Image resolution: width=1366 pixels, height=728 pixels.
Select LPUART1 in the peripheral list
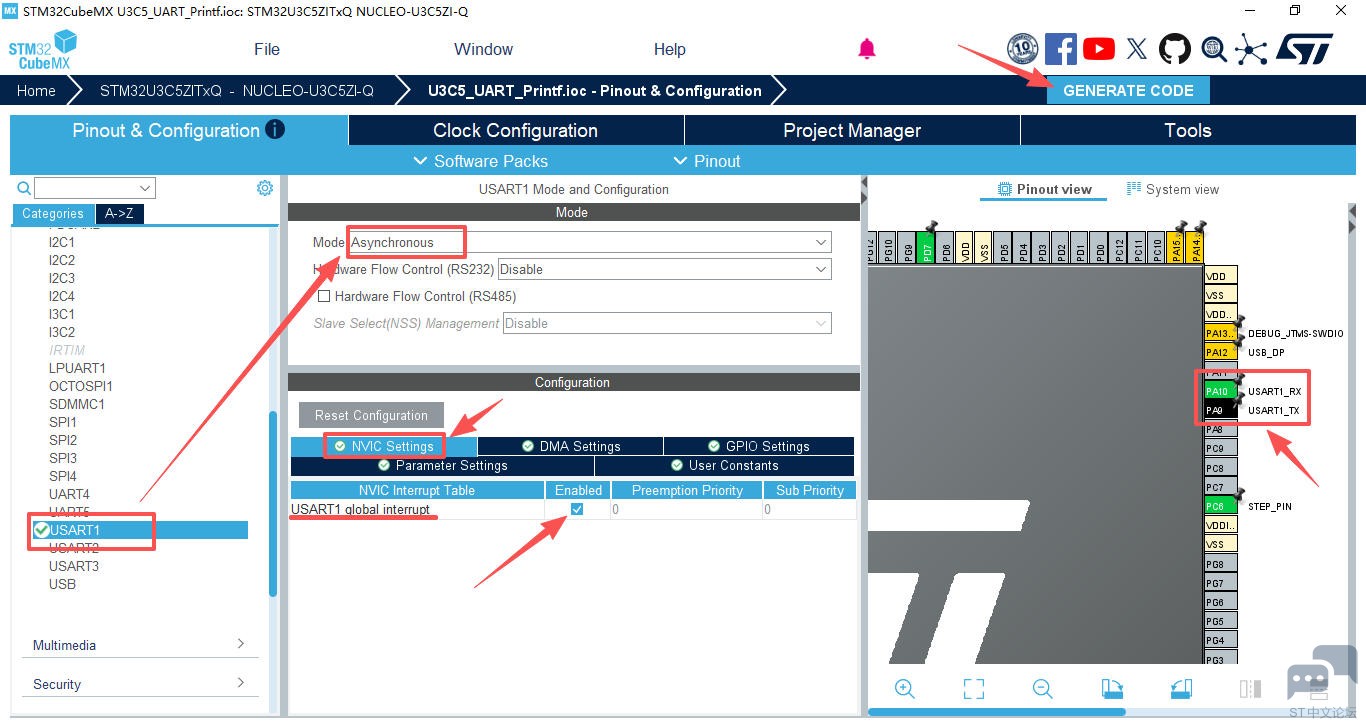tap(77, 368)
